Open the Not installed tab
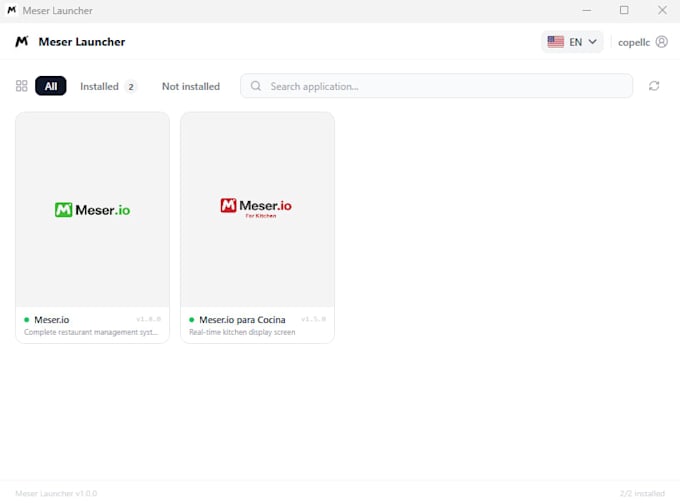Image resolution: width=680 pixels, height=503 pixels. pyautogui.click(x=191, y=86)
